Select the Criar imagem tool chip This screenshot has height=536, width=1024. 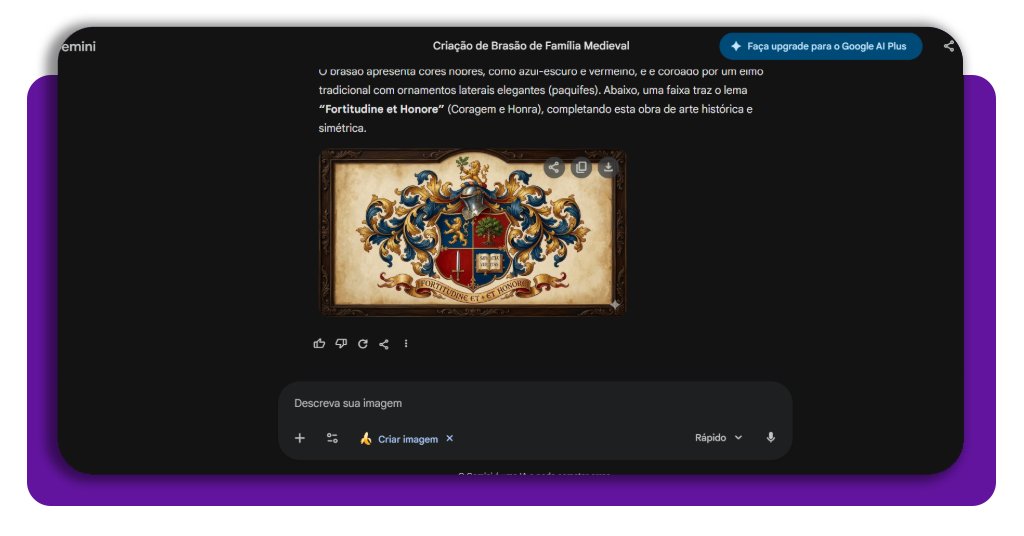399,439
